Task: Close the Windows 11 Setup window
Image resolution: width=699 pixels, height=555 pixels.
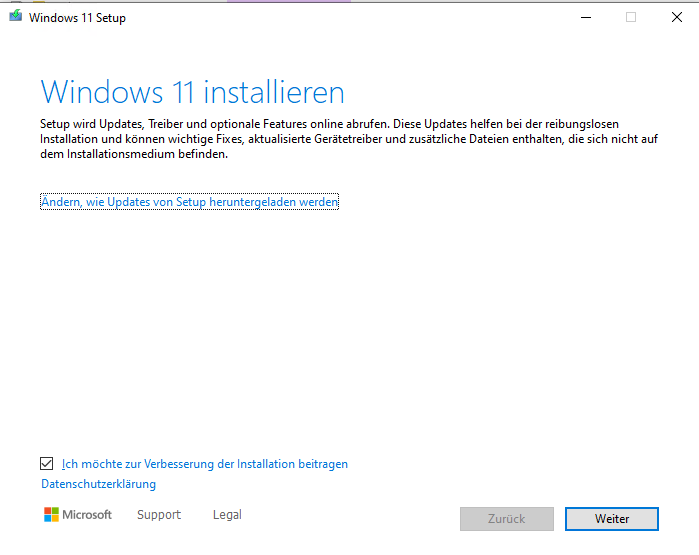Action: point(677,17)
